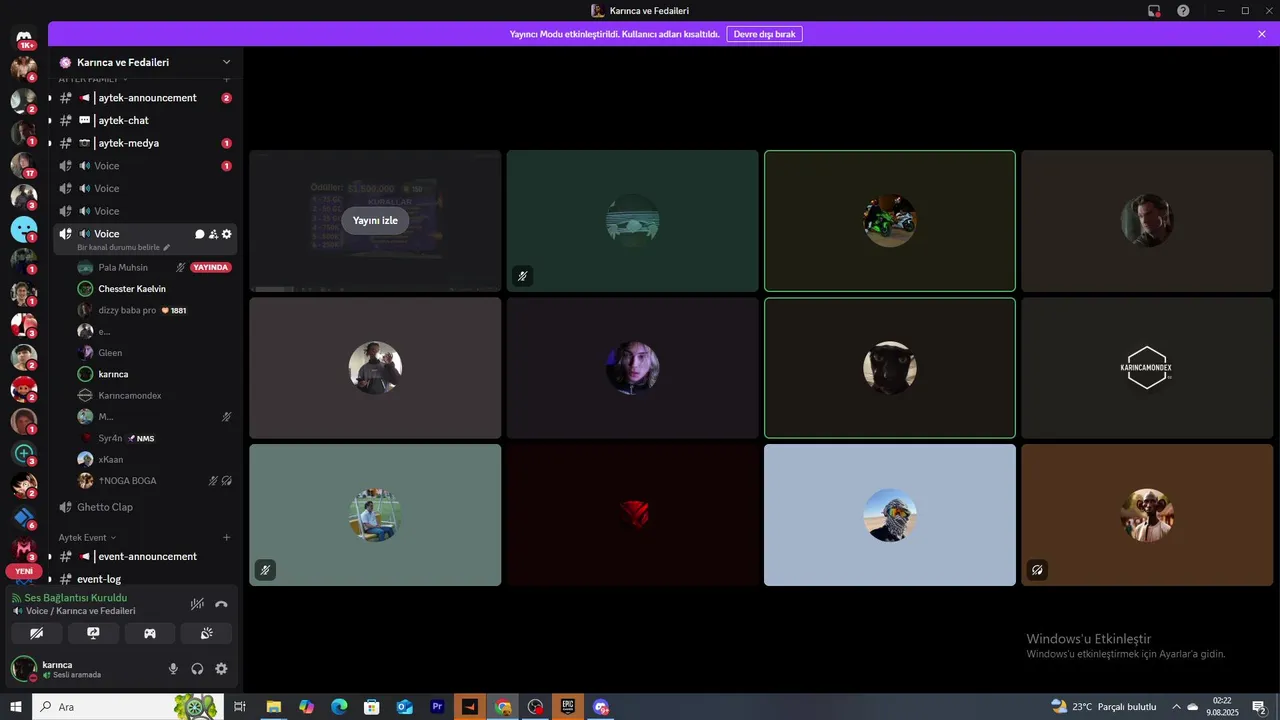Open user settings gear icon
Image resolution: width=1280 pixels, height=720 pixels.
tap(221, 669)
